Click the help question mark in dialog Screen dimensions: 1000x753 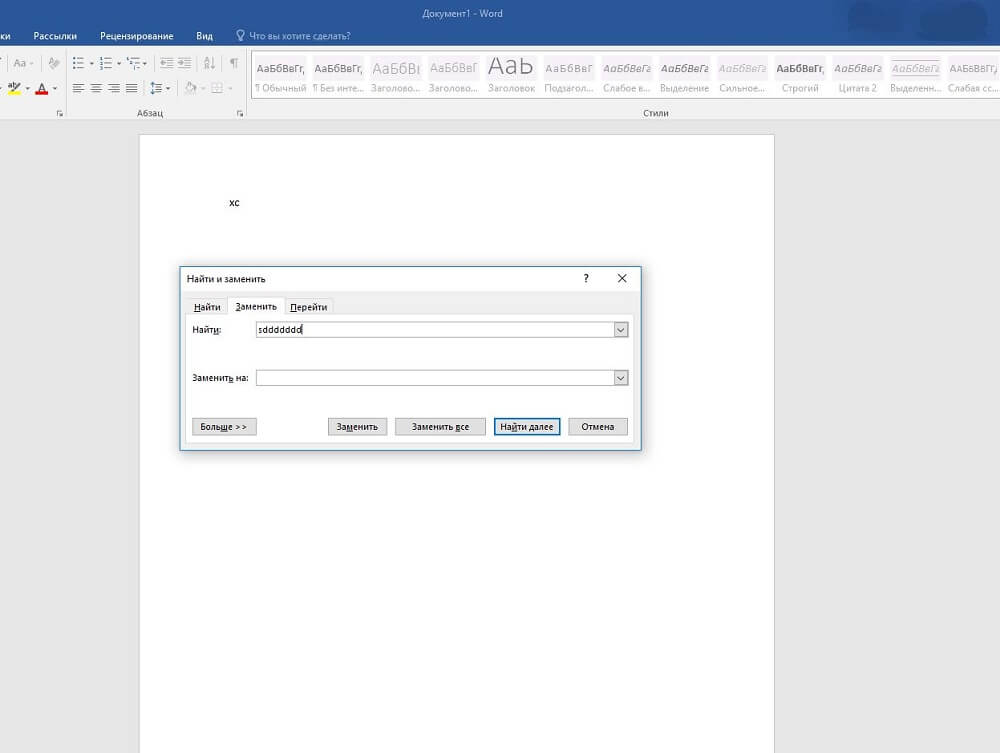pyautogui.click(x=586, y=279)
